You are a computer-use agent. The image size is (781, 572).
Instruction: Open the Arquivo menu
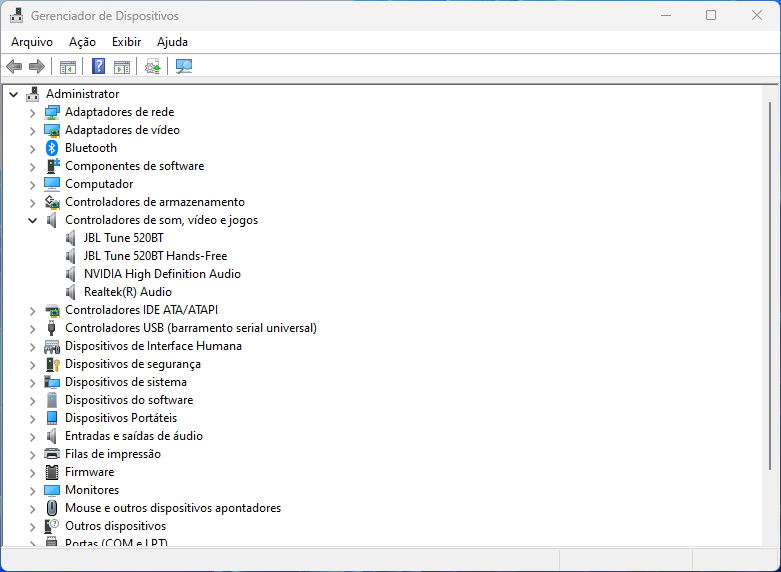[32, 42]
